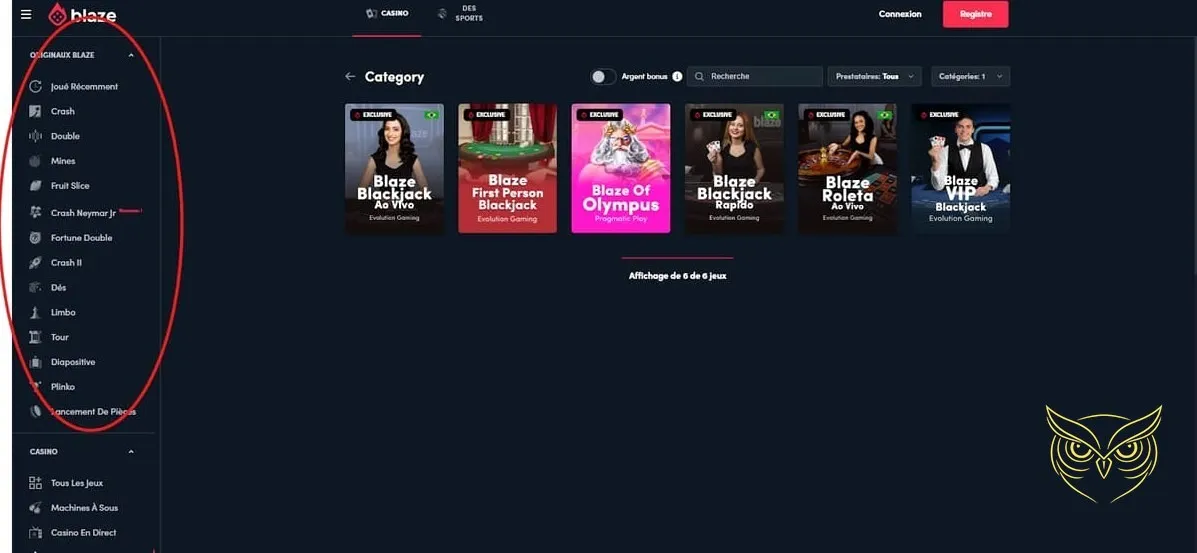Image resolution: width=1197 pixels, height=553 pixels.
Task: Collapse the Originaux Blaze section
Action: click(x=131, y=55)
